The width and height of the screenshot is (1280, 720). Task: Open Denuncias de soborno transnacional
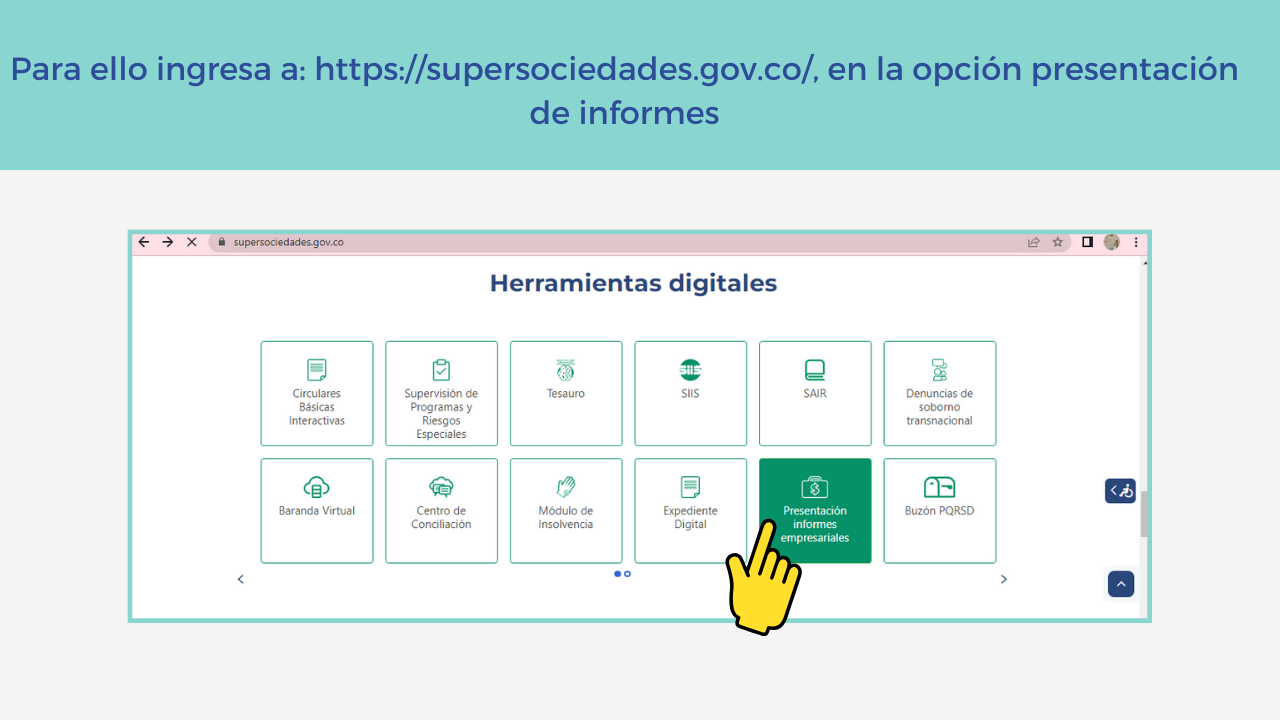pyautogui.click(x=939, y=393)
